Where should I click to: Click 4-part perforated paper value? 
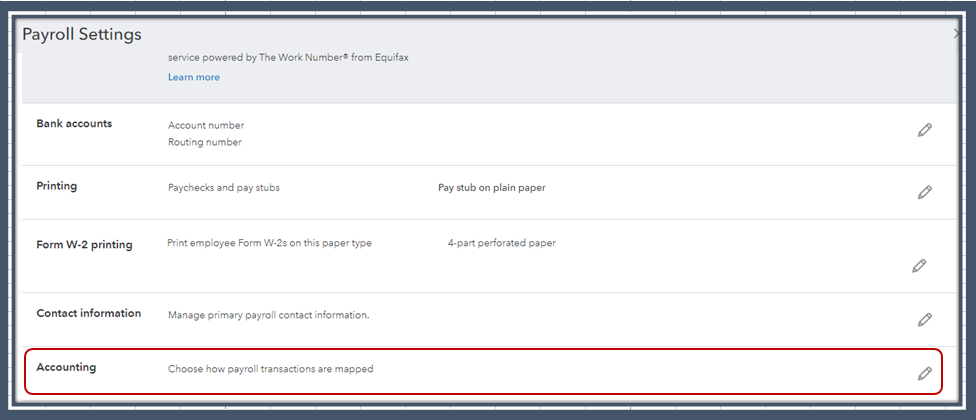pos(502,243)
